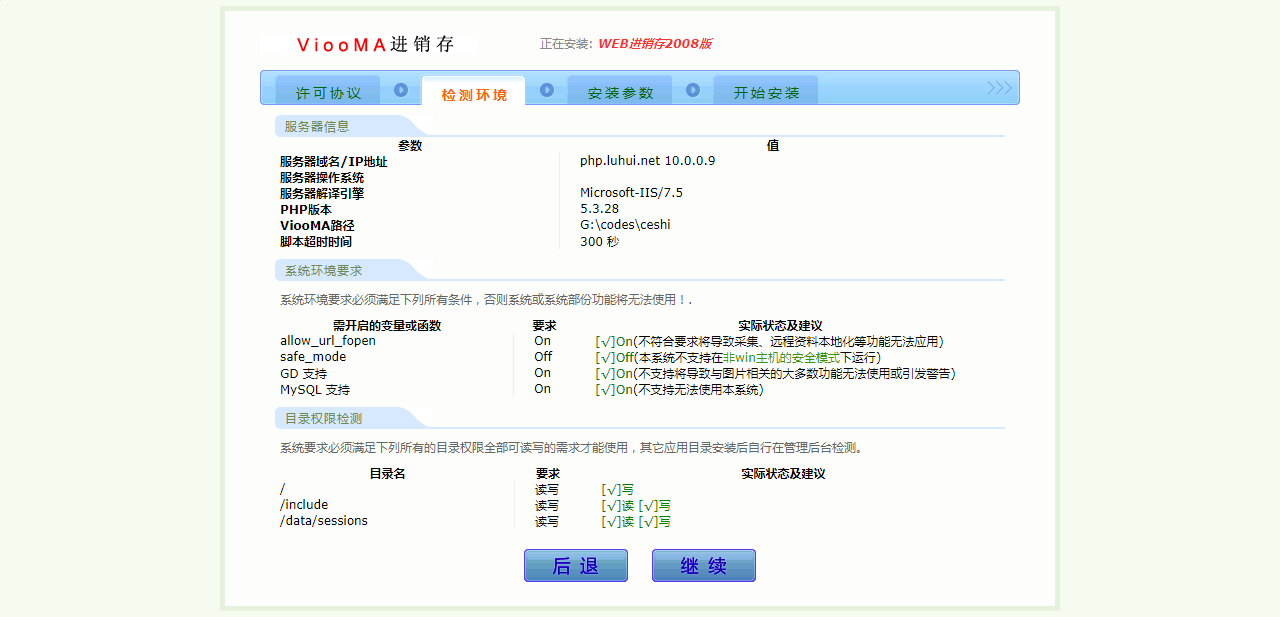
Task: Select the 系统环境要求 section header
Action: click(323, 270)
